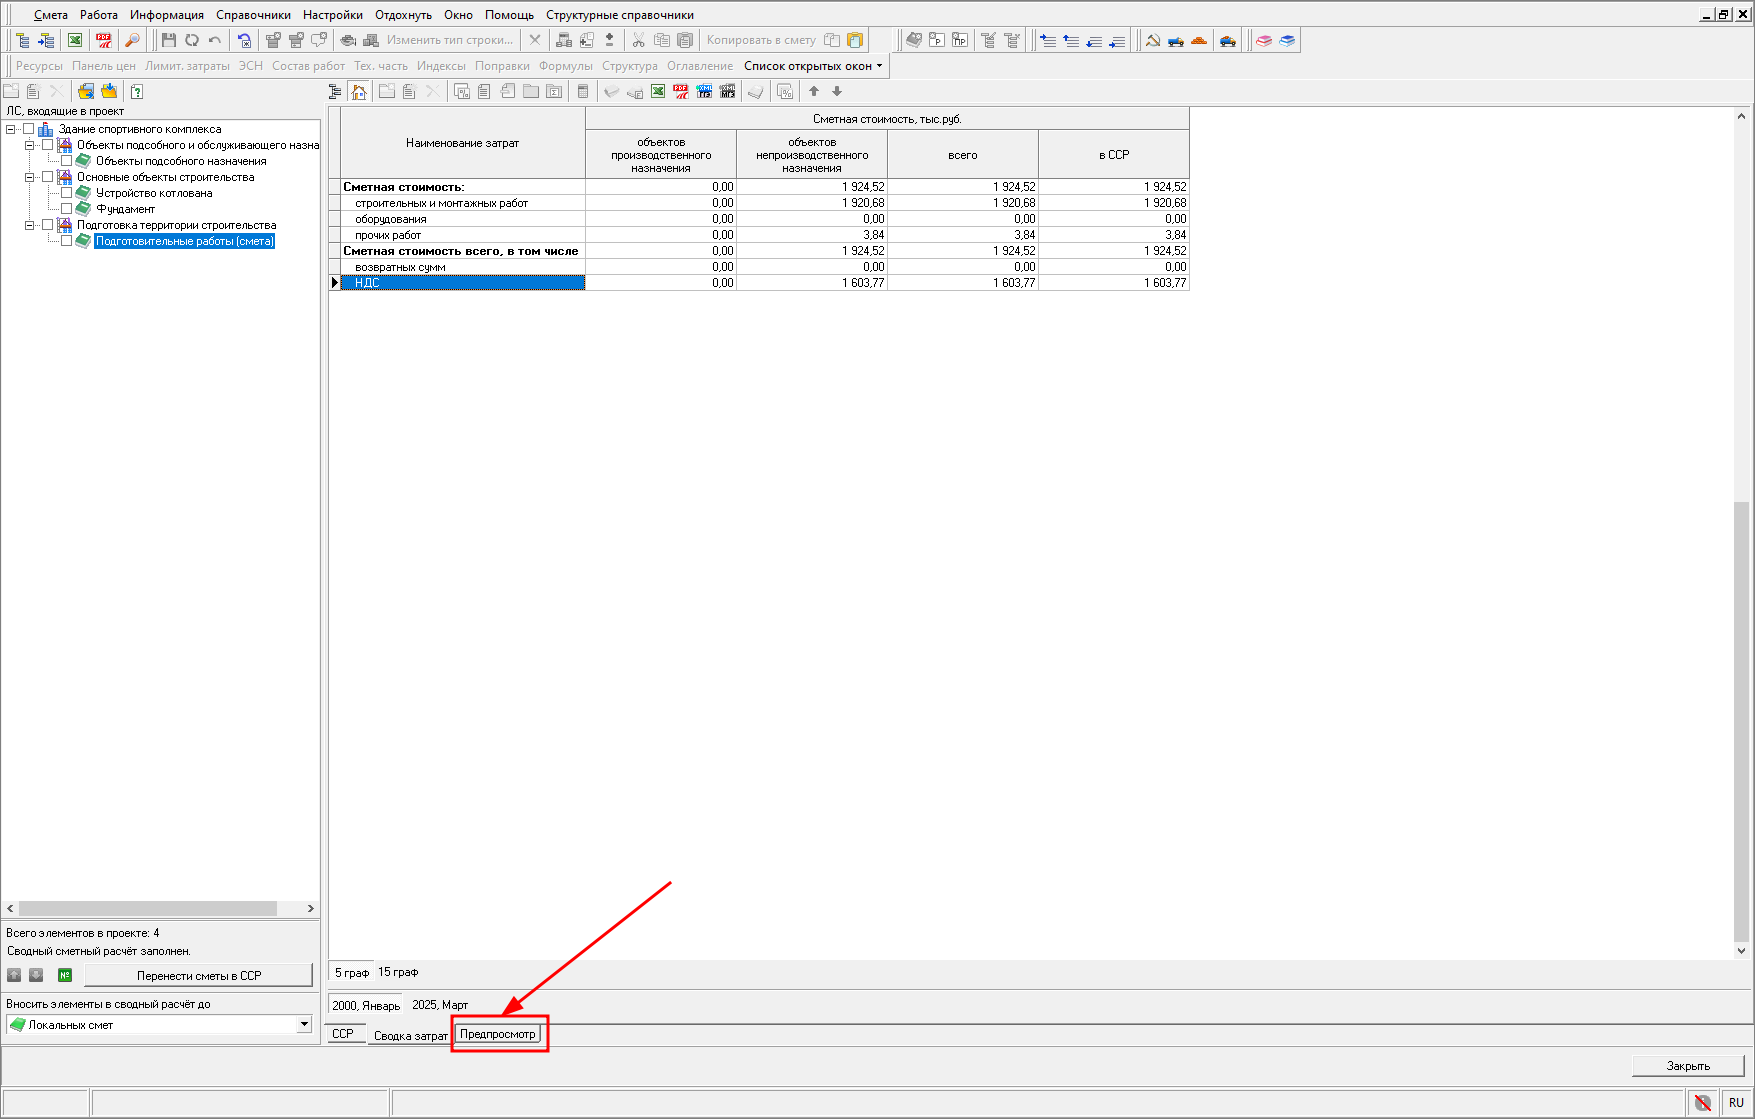
Task: Click the RU language indicator in status bar
Action: (1736, 1102)
